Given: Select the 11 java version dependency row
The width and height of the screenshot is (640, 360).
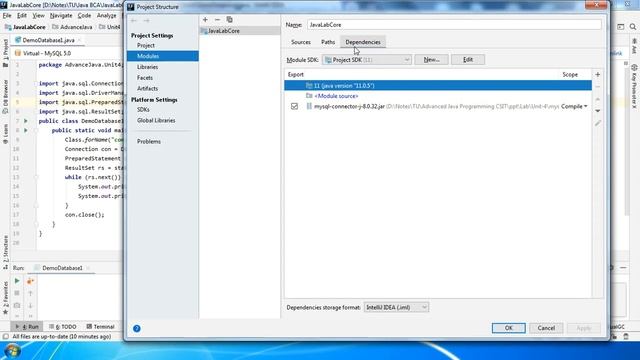Looking at the screenshot, I should [x=438, y=86].
